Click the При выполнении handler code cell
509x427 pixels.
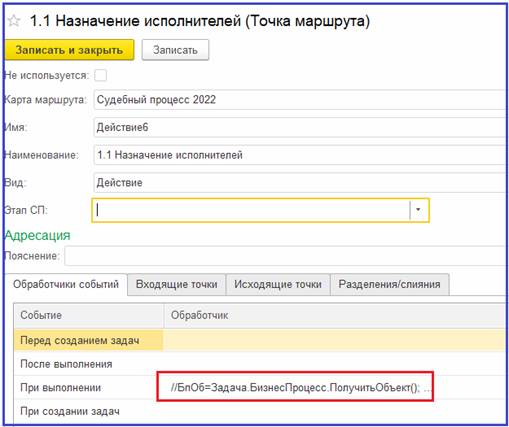pyautogui.click(x=295, y=387)
